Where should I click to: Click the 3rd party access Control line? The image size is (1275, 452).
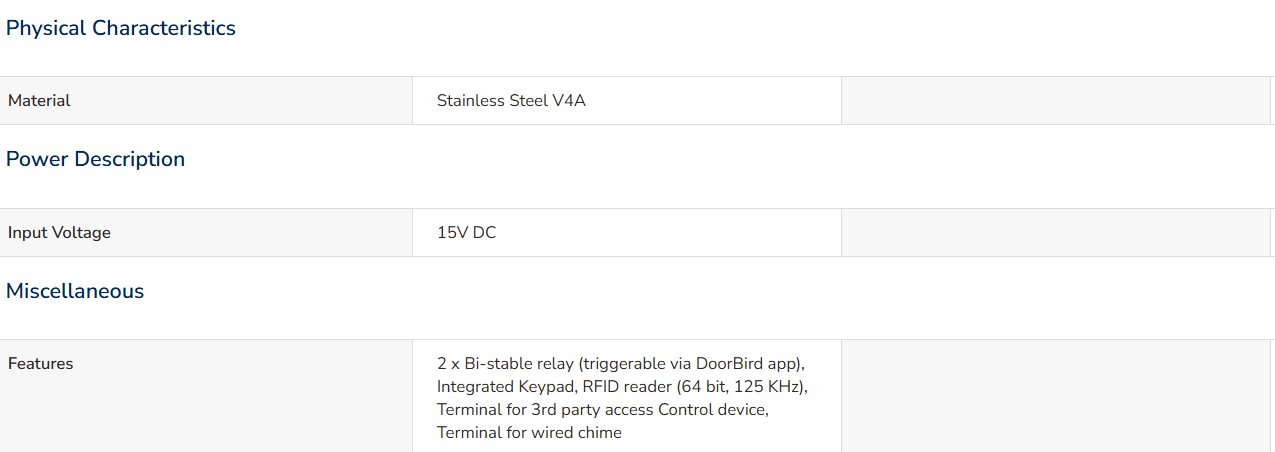pos(603,409)
